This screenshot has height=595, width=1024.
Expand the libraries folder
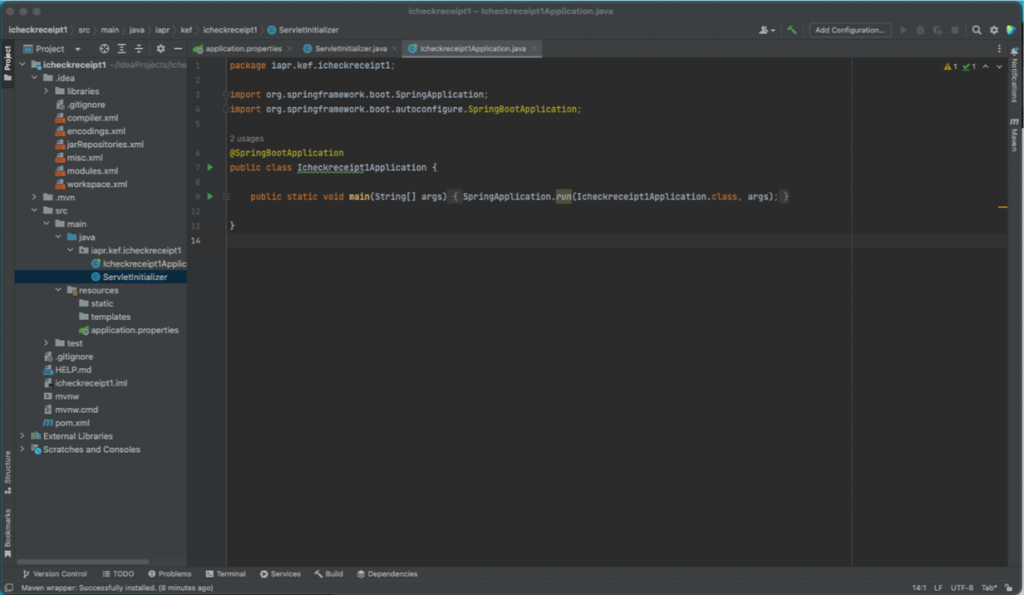click(x=46, y=91)
